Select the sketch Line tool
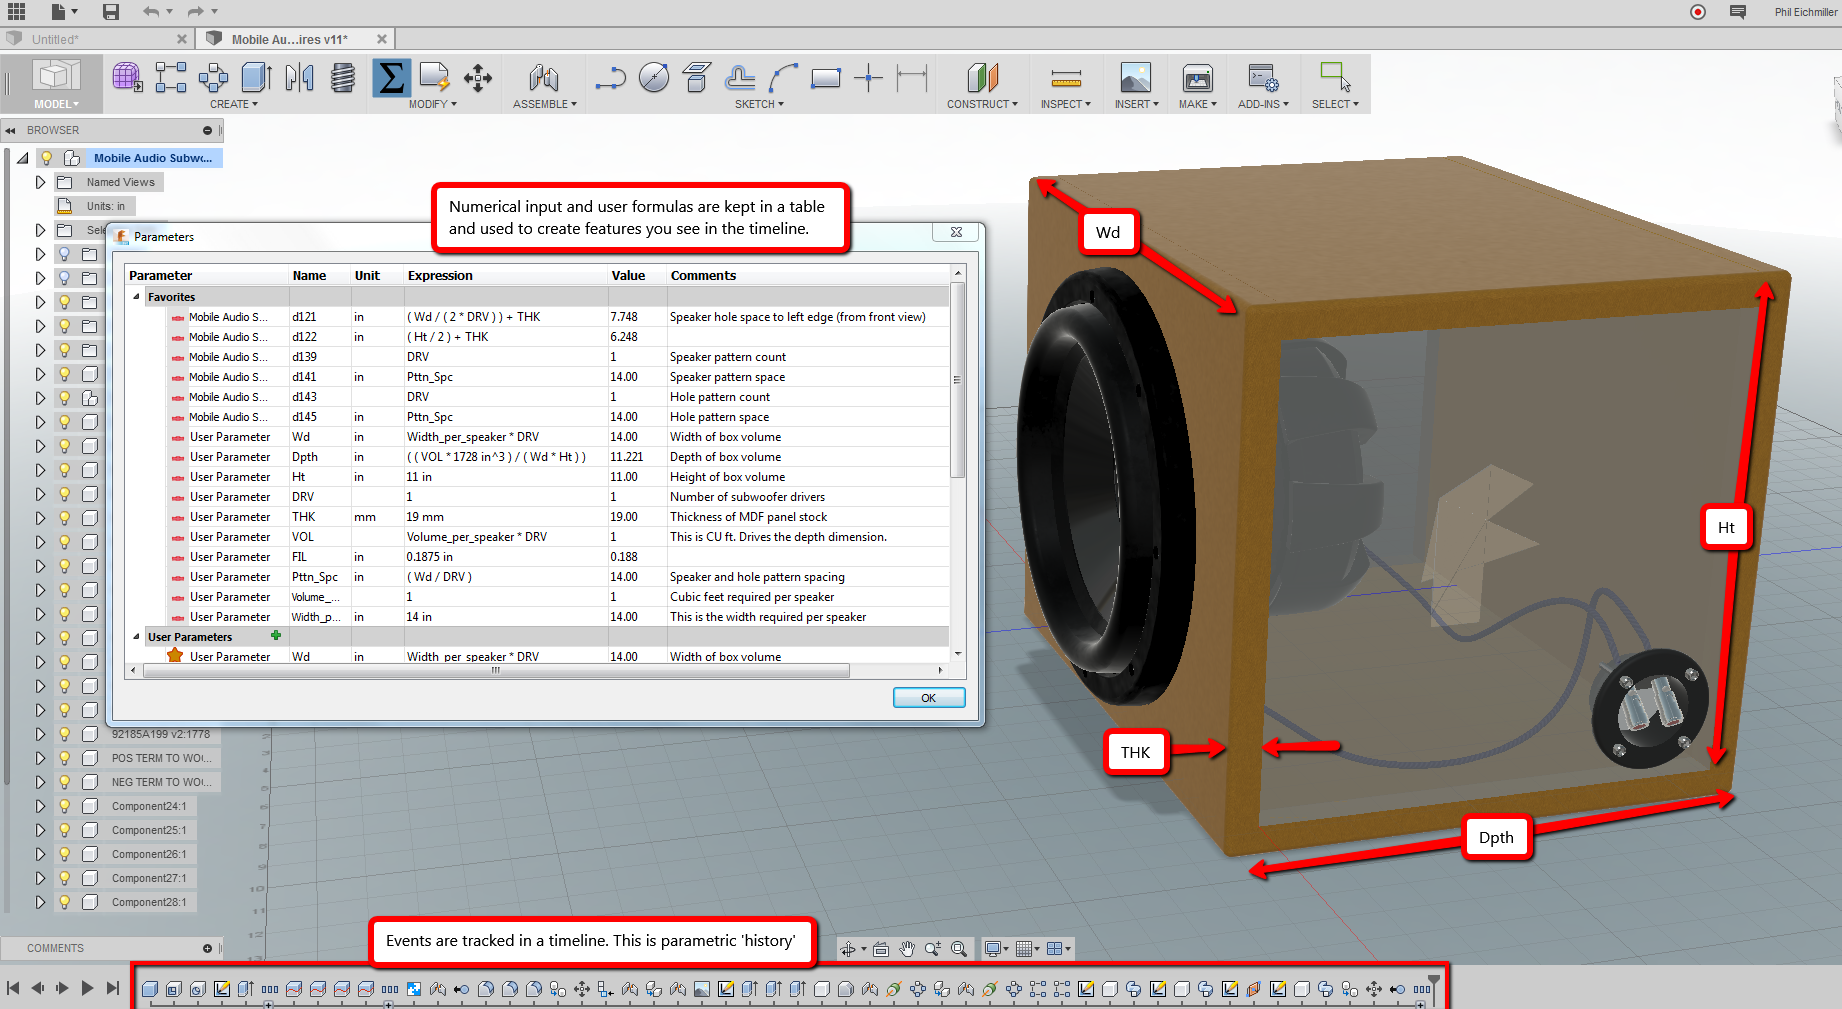This screenshot has height=1009, width=1842. pyautogui.click(x=610, y=77)
